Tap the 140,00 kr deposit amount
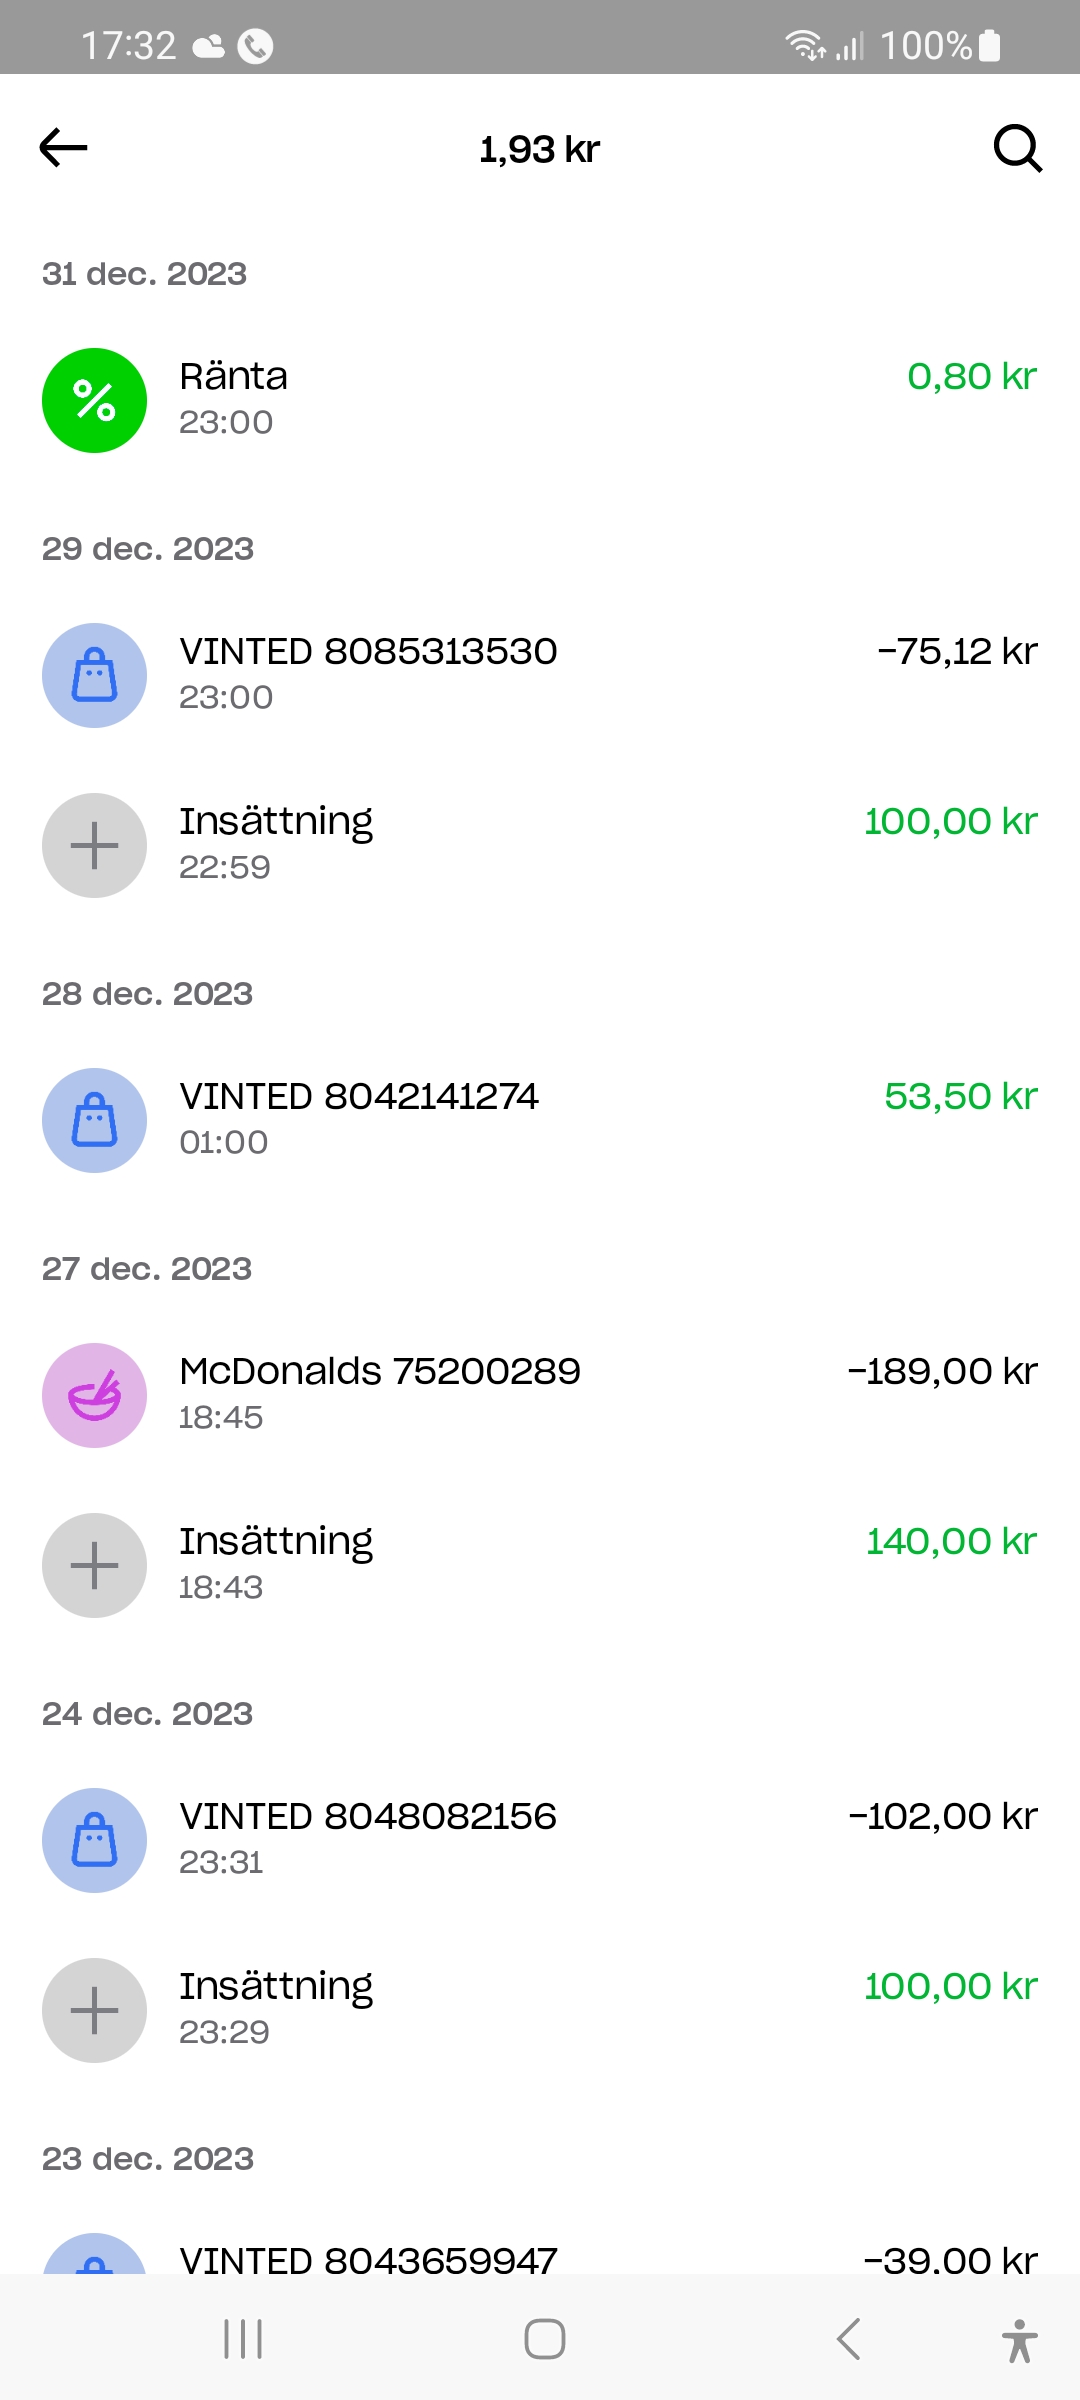 [951, 1542]
